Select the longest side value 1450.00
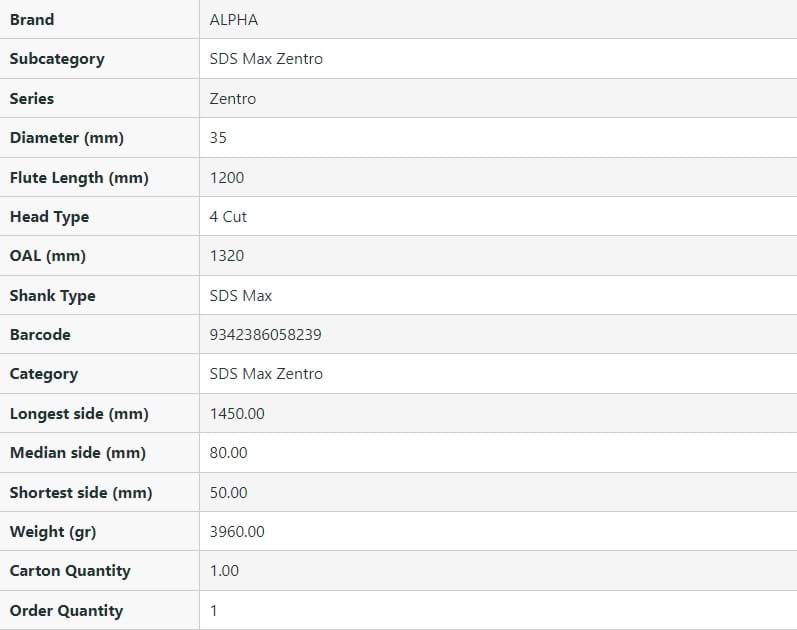797x630 pixels. 237,414
